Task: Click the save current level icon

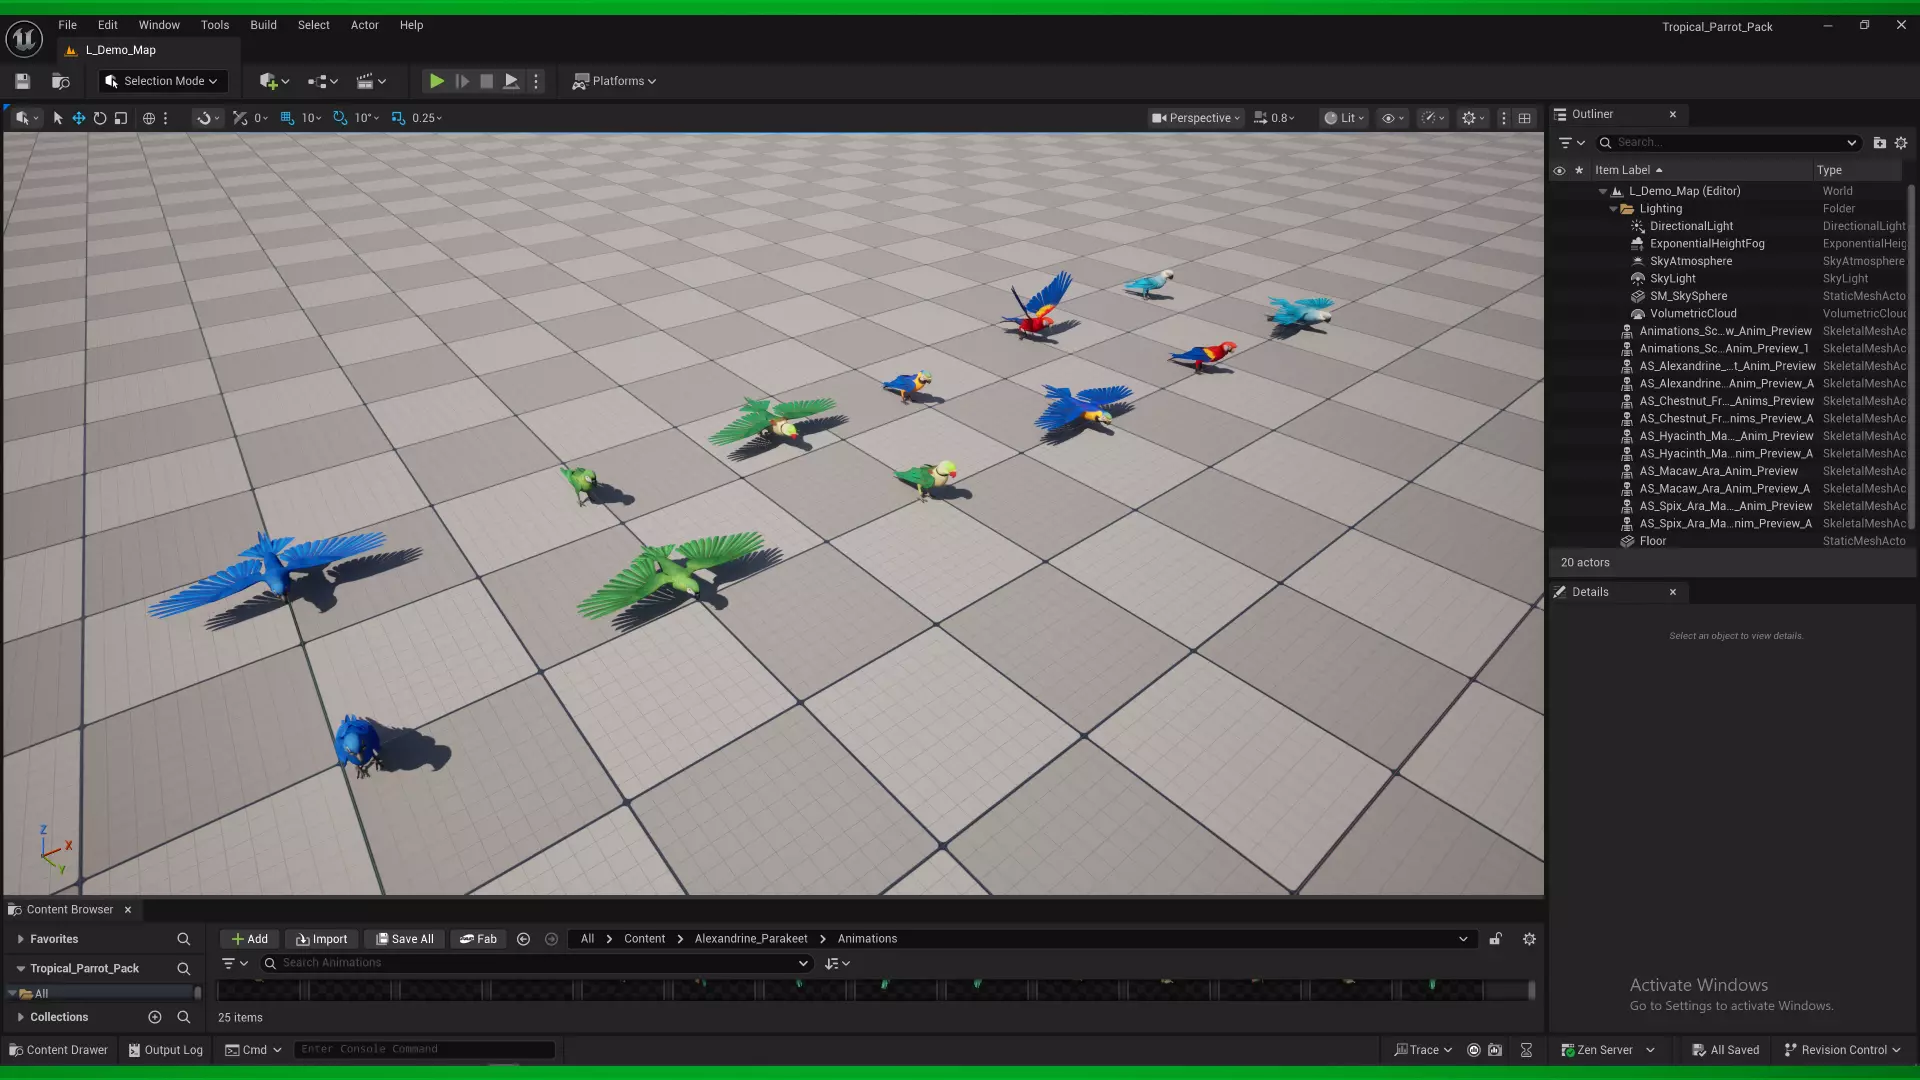Action: pos(22,81)
